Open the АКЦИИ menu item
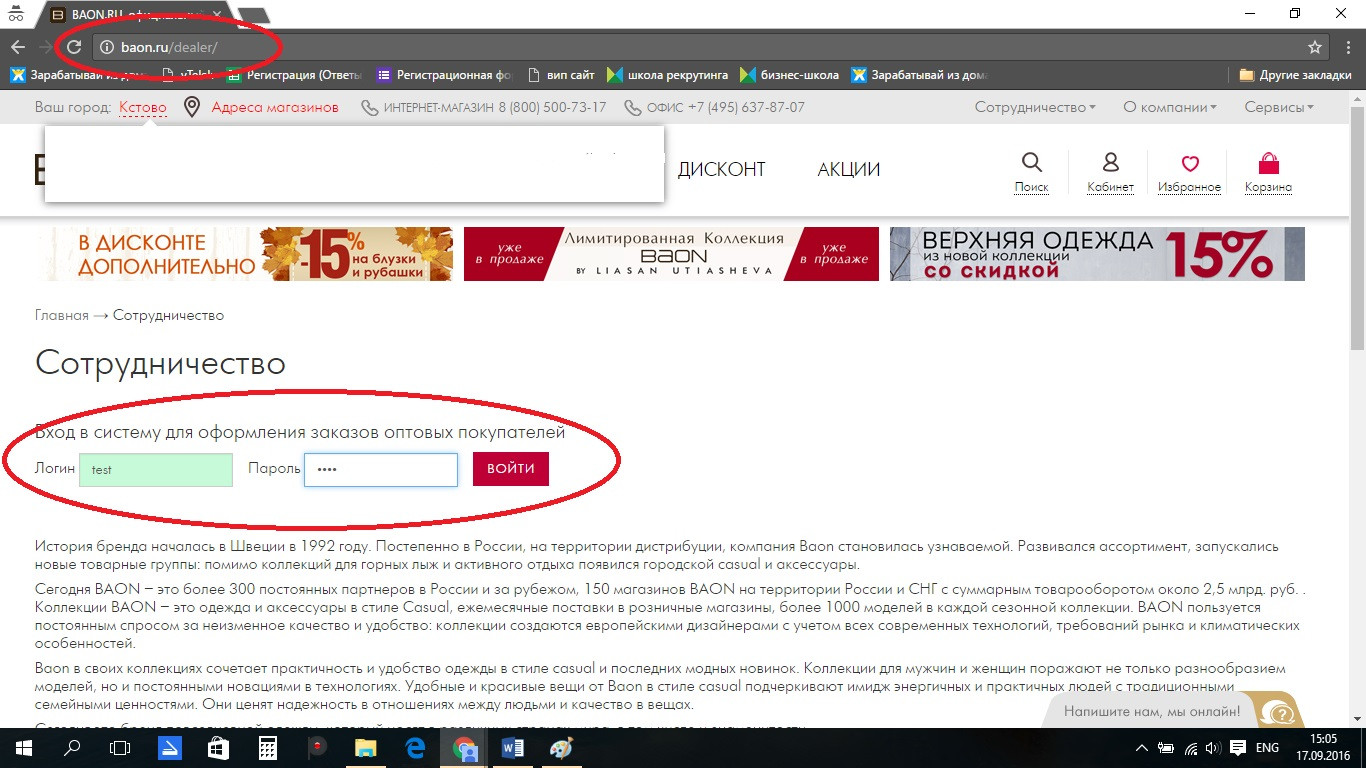The height and width of the screenshot is (768, 1366). [848, 169]
